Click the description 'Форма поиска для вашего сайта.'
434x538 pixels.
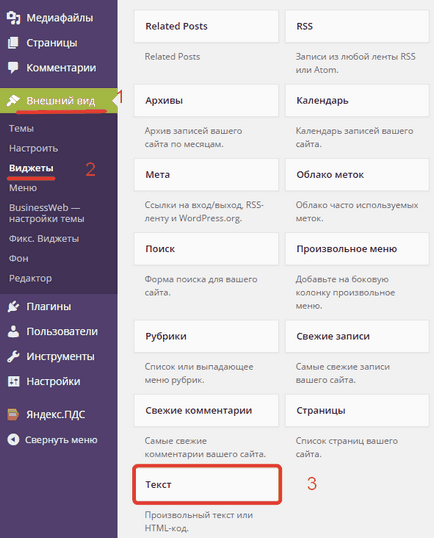point(201,286)
